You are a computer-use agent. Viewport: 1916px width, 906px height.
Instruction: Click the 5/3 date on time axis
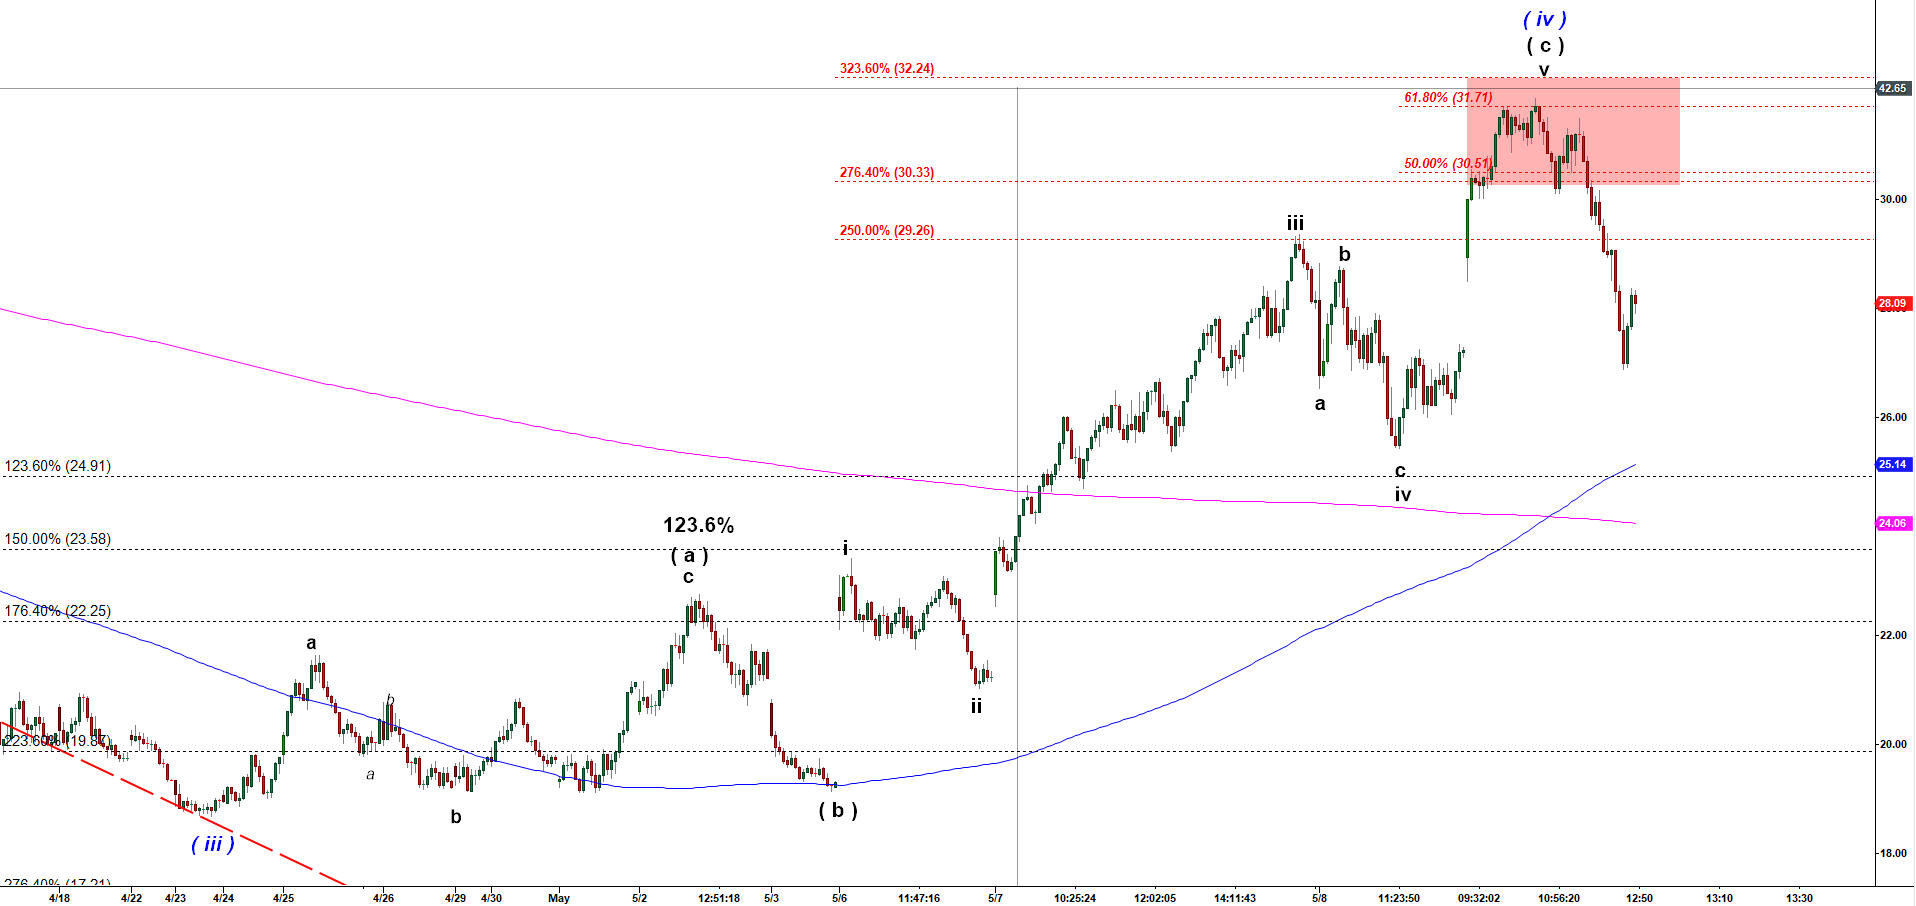771,898
